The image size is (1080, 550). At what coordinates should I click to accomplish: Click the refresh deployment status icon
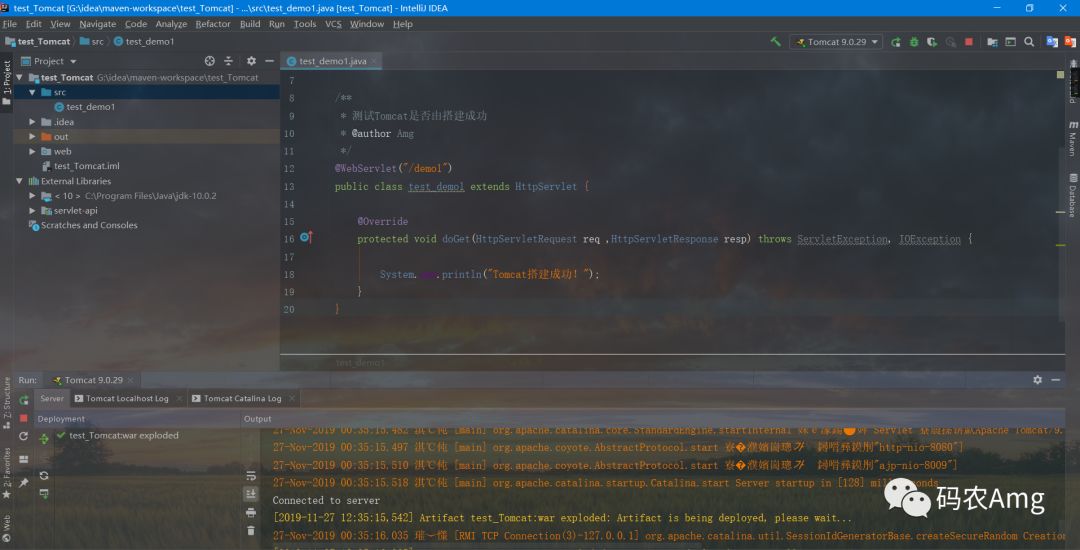pyautogui.click(x=44, y=476)
